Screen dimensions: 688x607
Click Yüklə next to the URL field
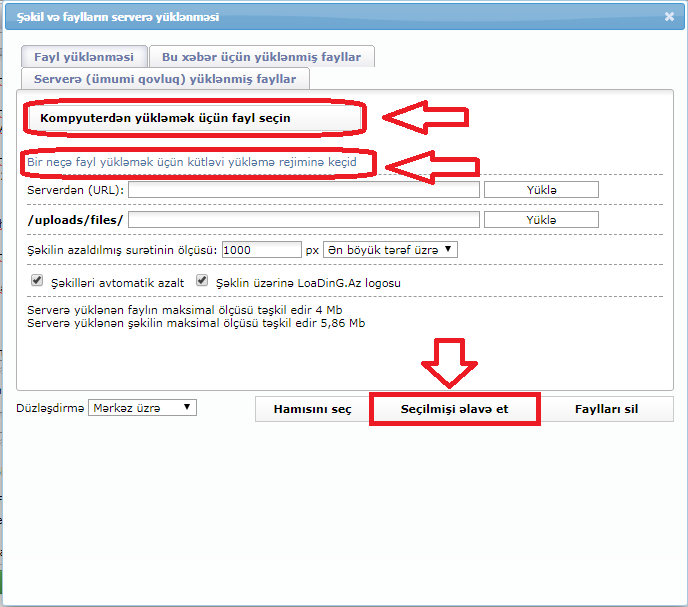click(x=541, y=190)
